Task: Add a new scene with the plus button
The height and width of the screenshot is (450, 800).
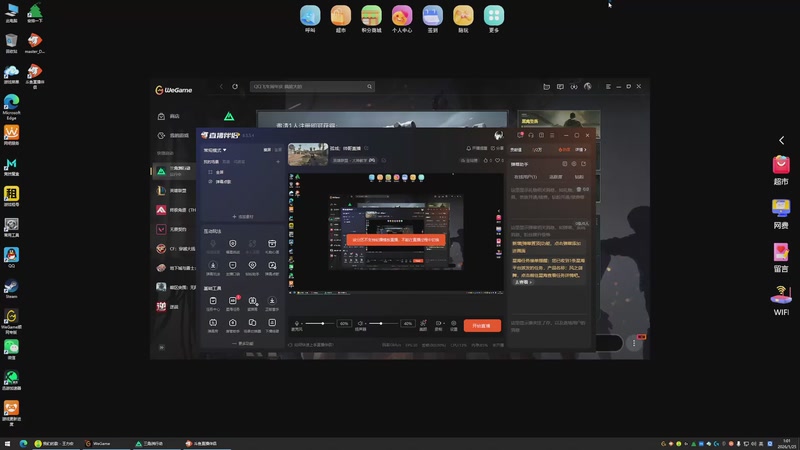Action: coord(278,162)
